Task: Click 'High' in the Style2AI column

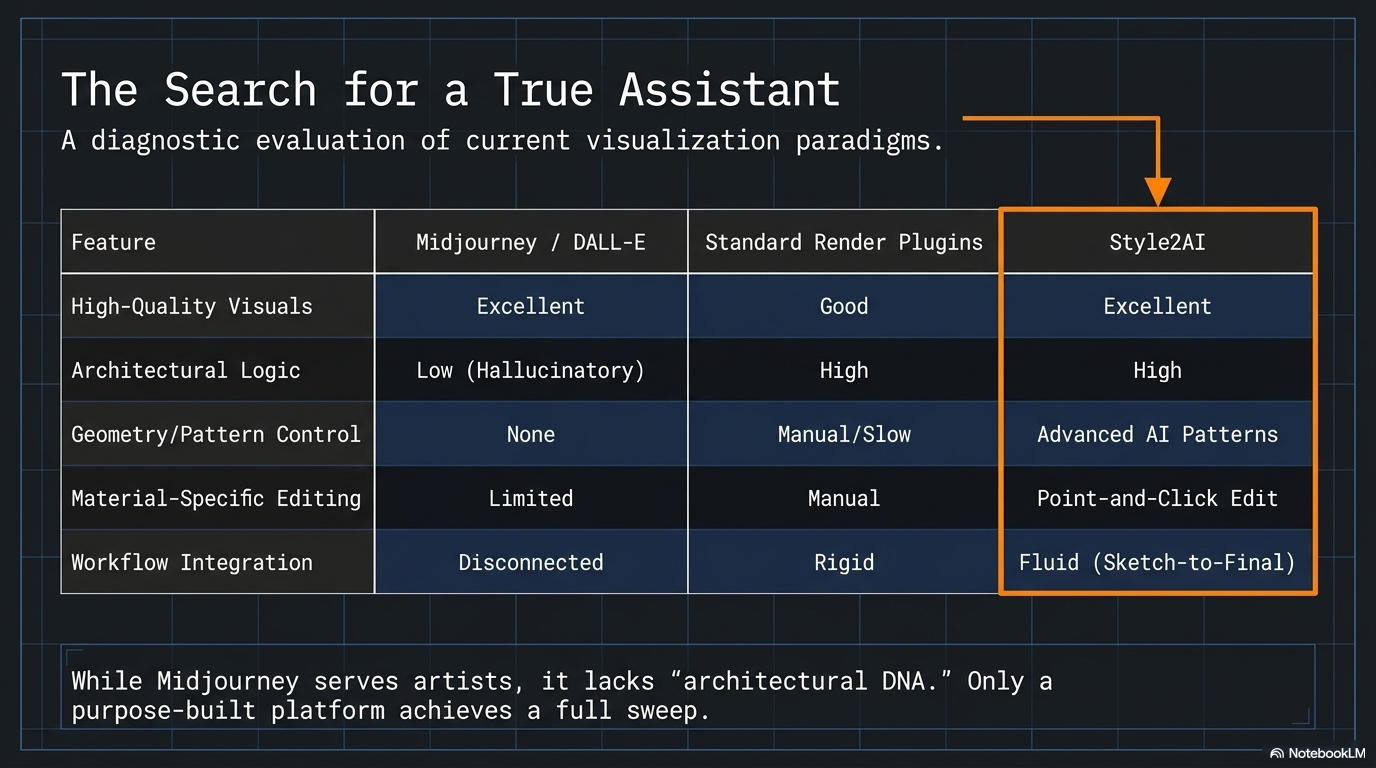Action: point(1157,370)
